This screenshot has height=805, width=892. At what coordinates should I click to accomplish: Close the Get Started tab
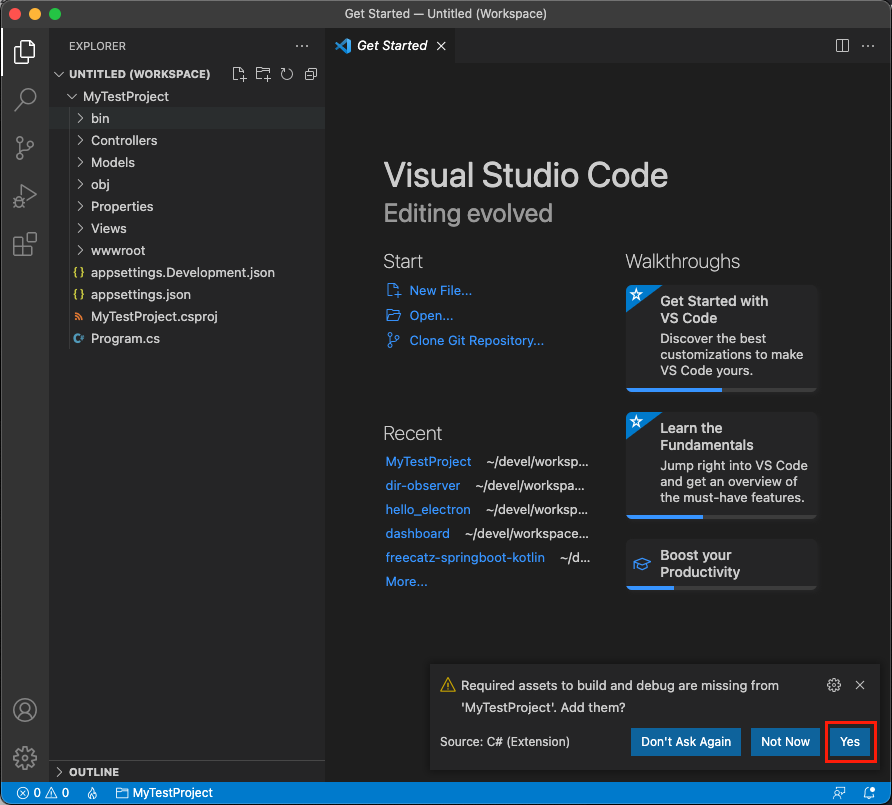click(x=441, y=46)
